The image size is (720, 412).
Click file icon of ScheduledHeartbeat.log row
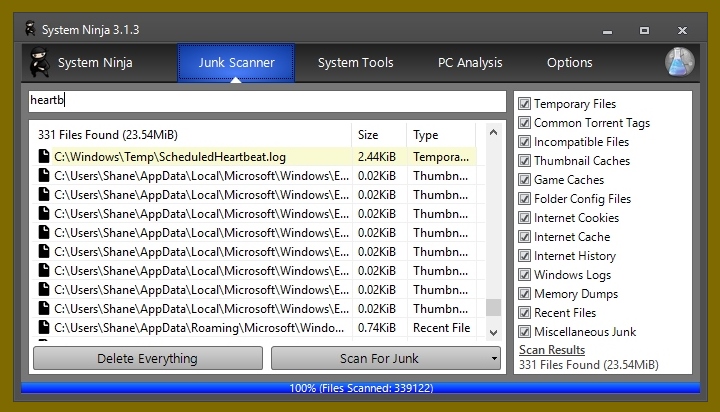pyautogui.click(x=44, y=157)
